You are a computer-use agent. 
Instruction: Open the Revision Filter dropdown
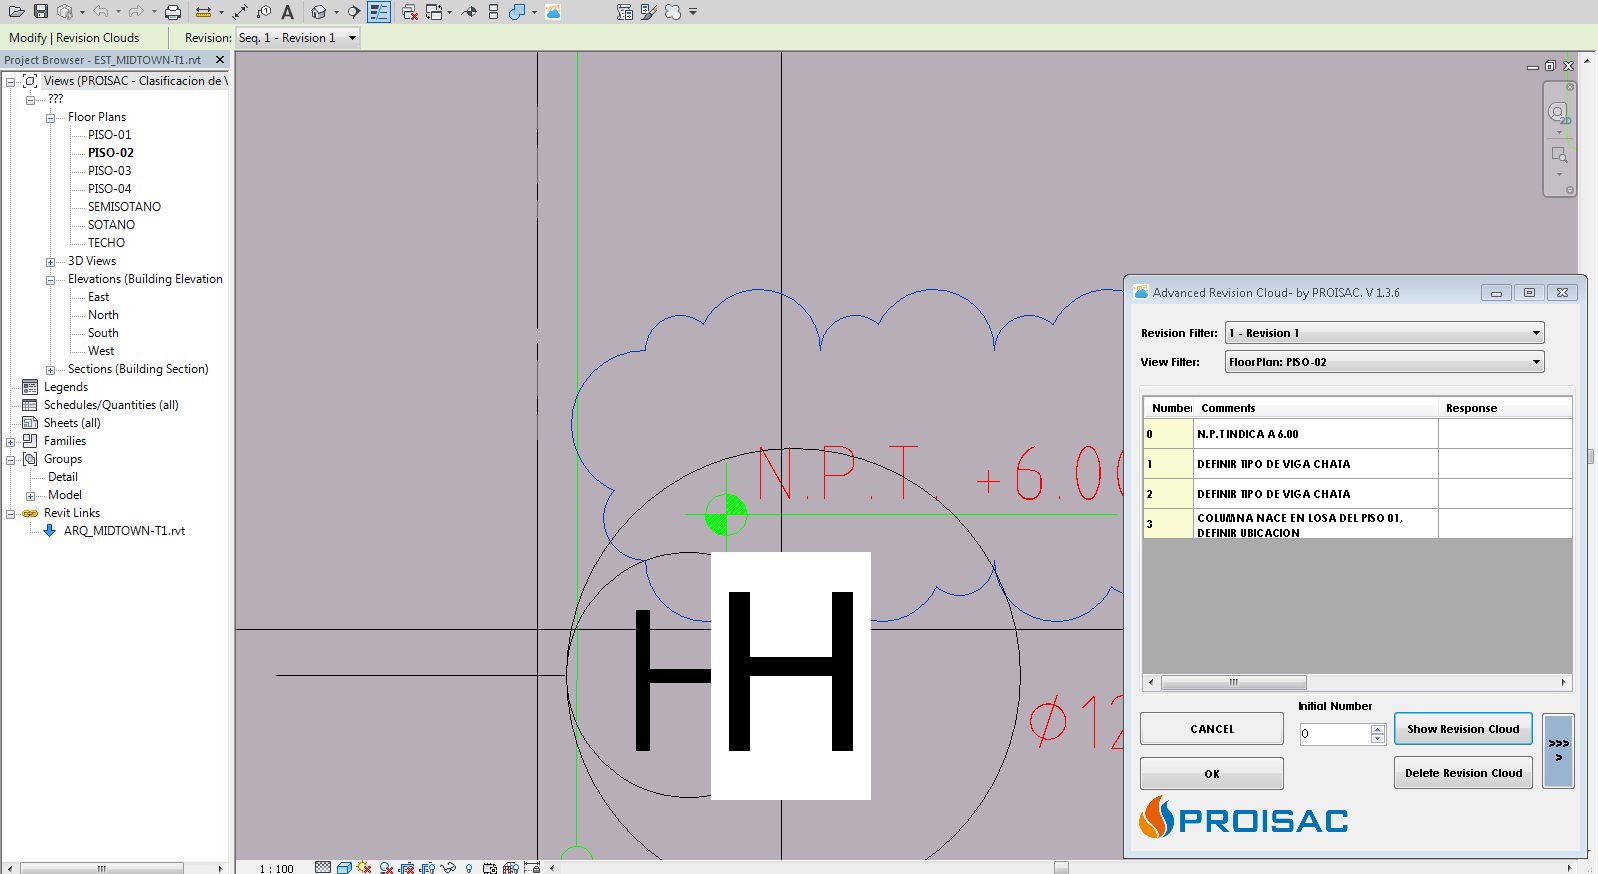(x=1384, y=333)
